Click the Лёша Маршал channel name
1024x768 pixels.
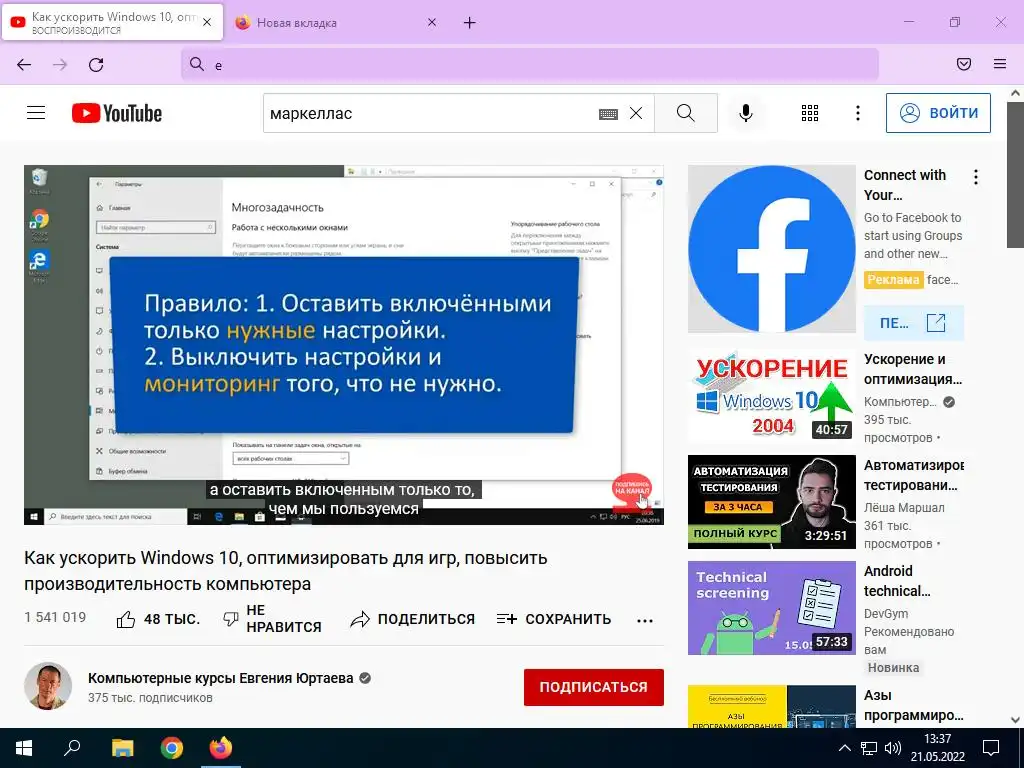(904, 507)
